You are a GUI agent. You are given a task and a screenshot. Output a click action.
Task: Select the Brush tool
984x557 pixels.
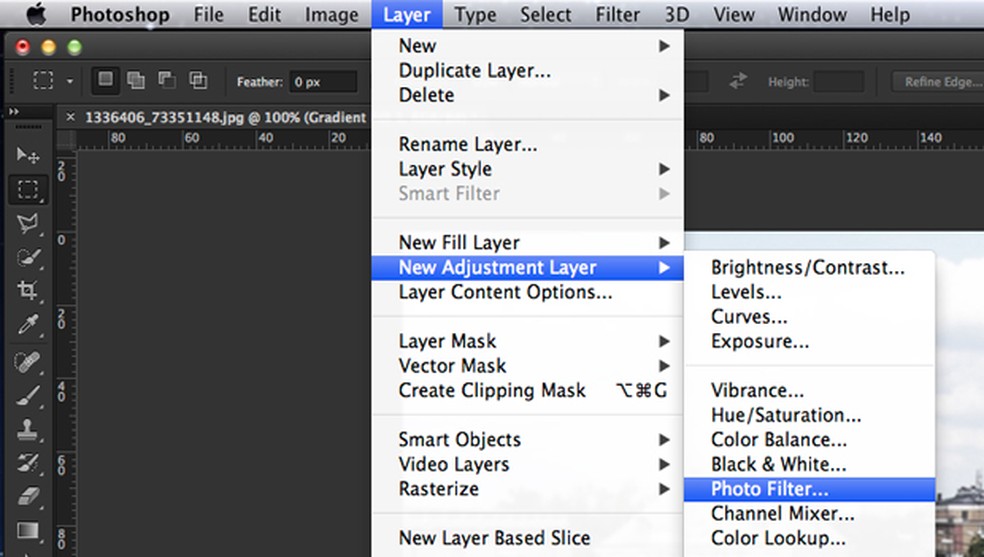(28, 396)
